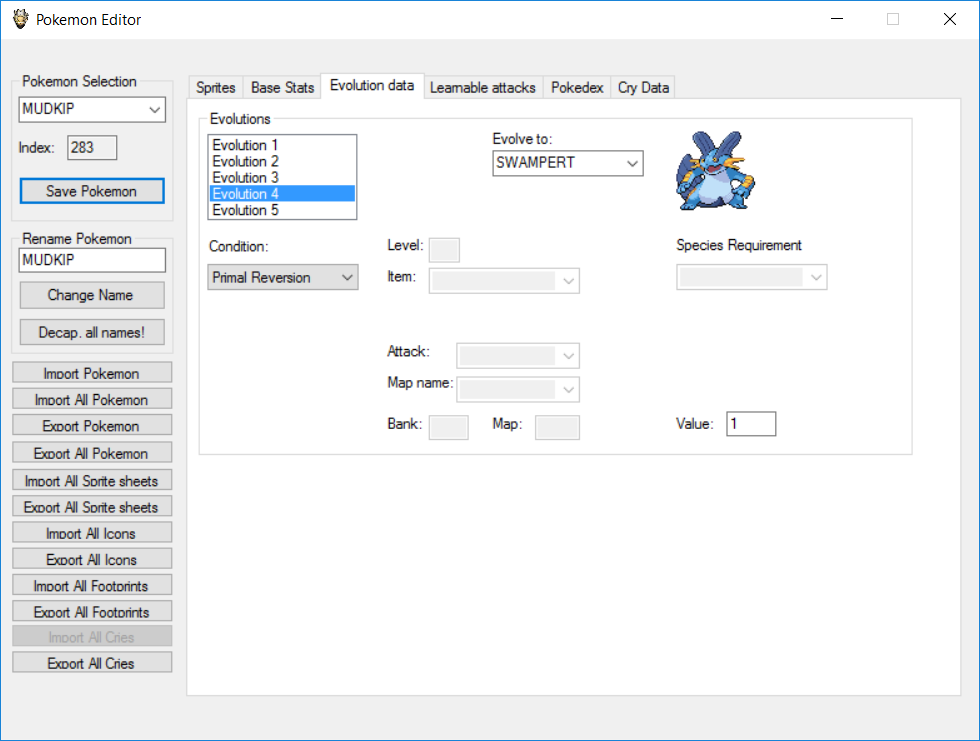Click the Export All Cries button
The height and width of the screenshot is (741, 980).
[x=92, y=662]
